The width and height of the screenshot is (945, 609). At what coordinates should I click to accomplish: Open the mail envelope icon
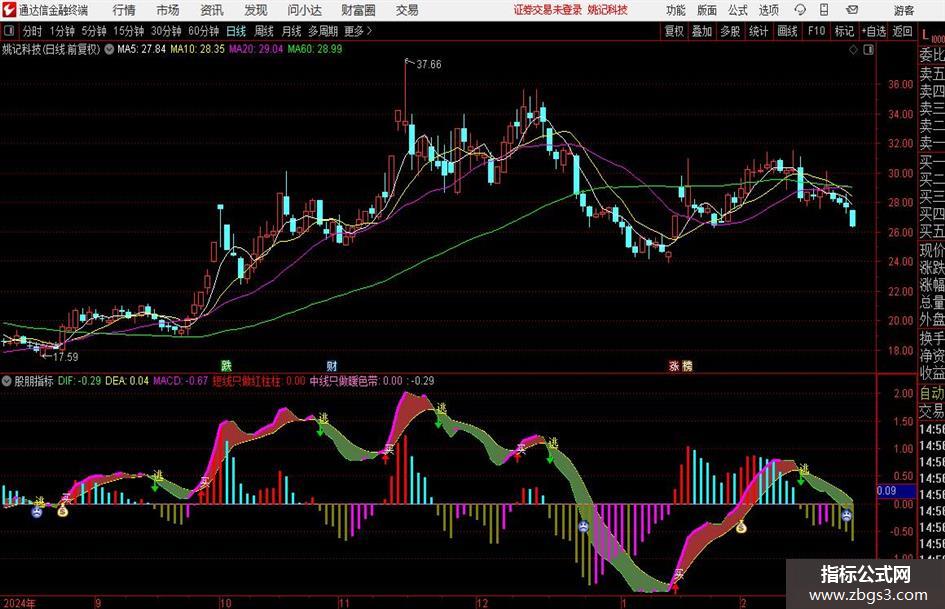[x=852, y=10]
